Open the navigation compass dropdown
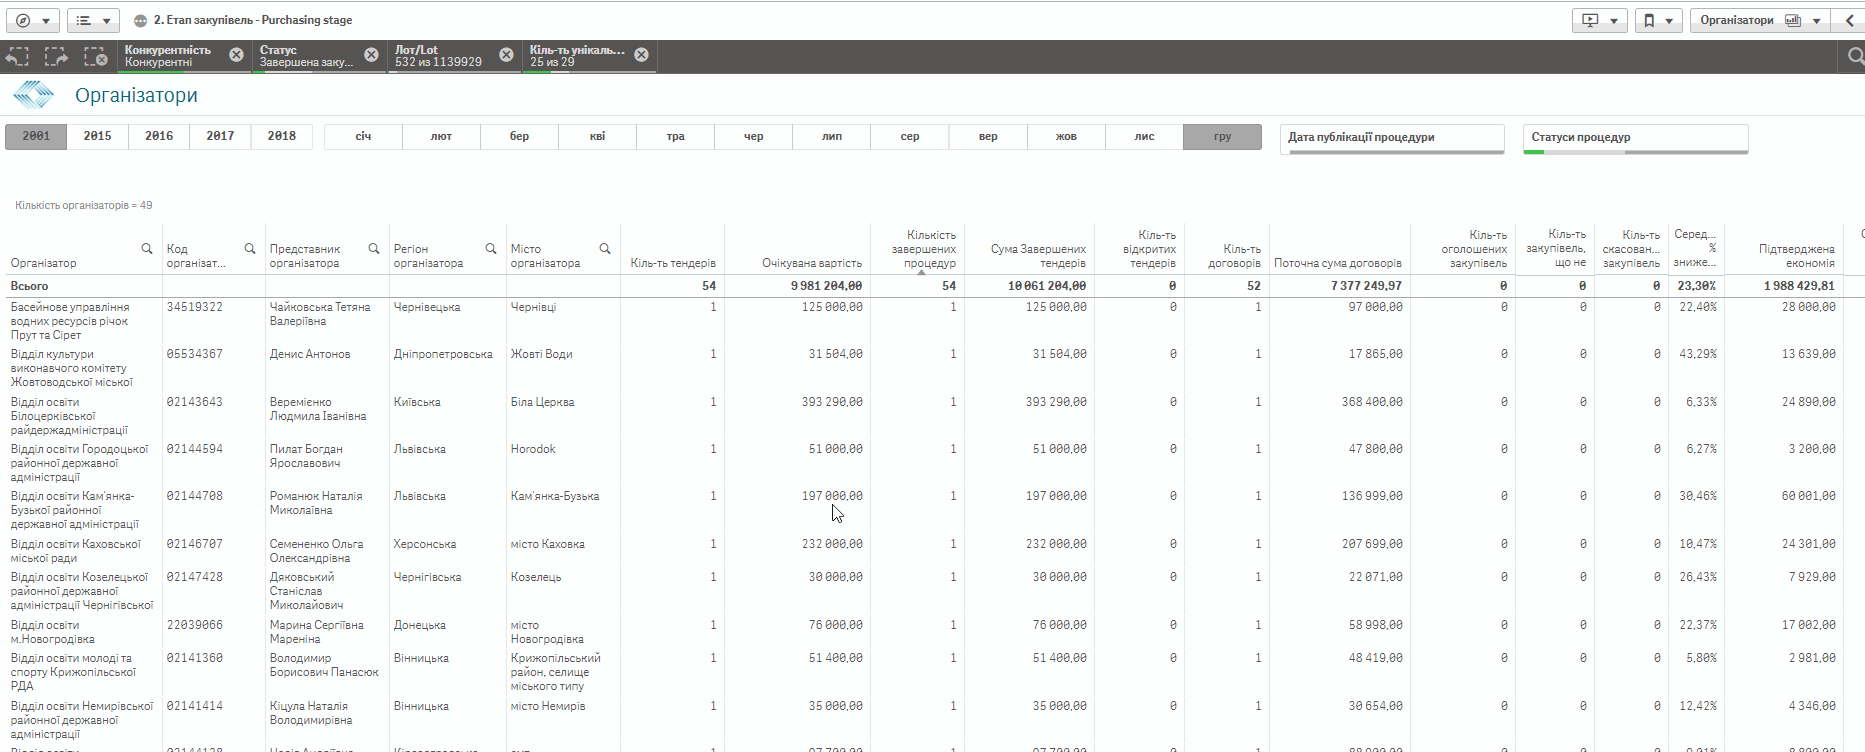Screen dimensions: 1865x752 [x=33, y=20]
